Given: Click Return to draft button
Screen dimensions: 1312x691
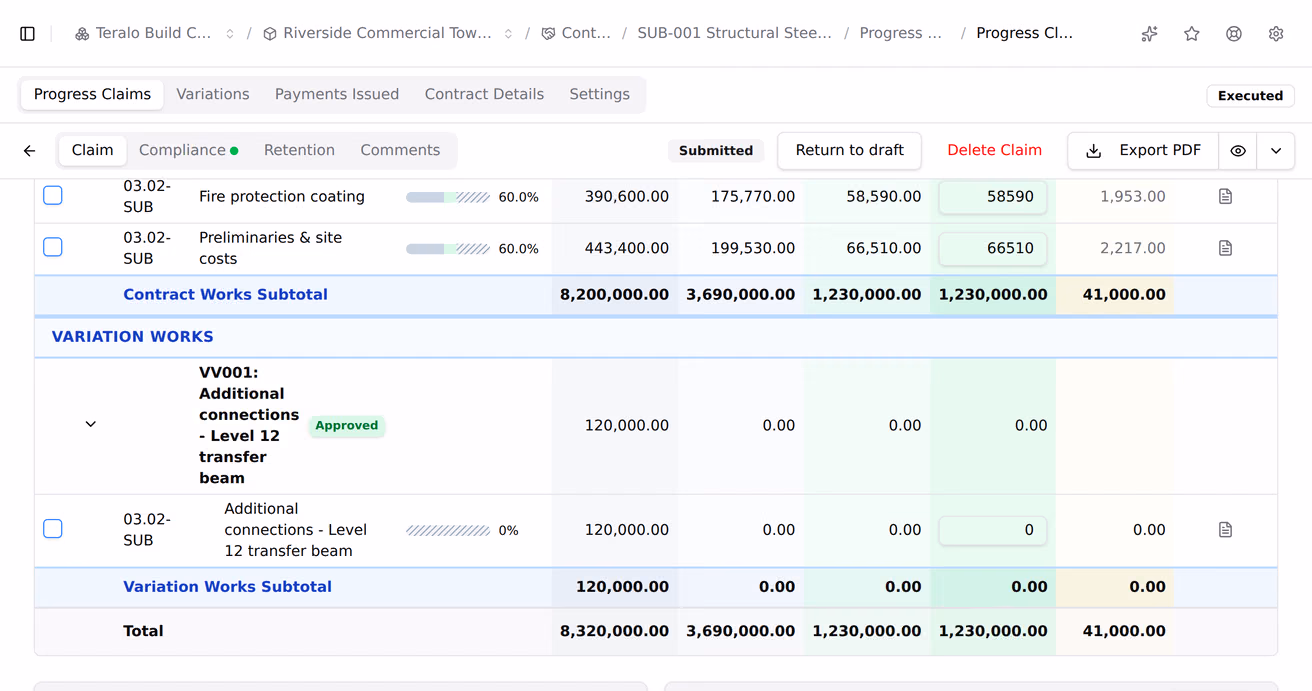Looking at the screenshot, I should click(850, 151).
